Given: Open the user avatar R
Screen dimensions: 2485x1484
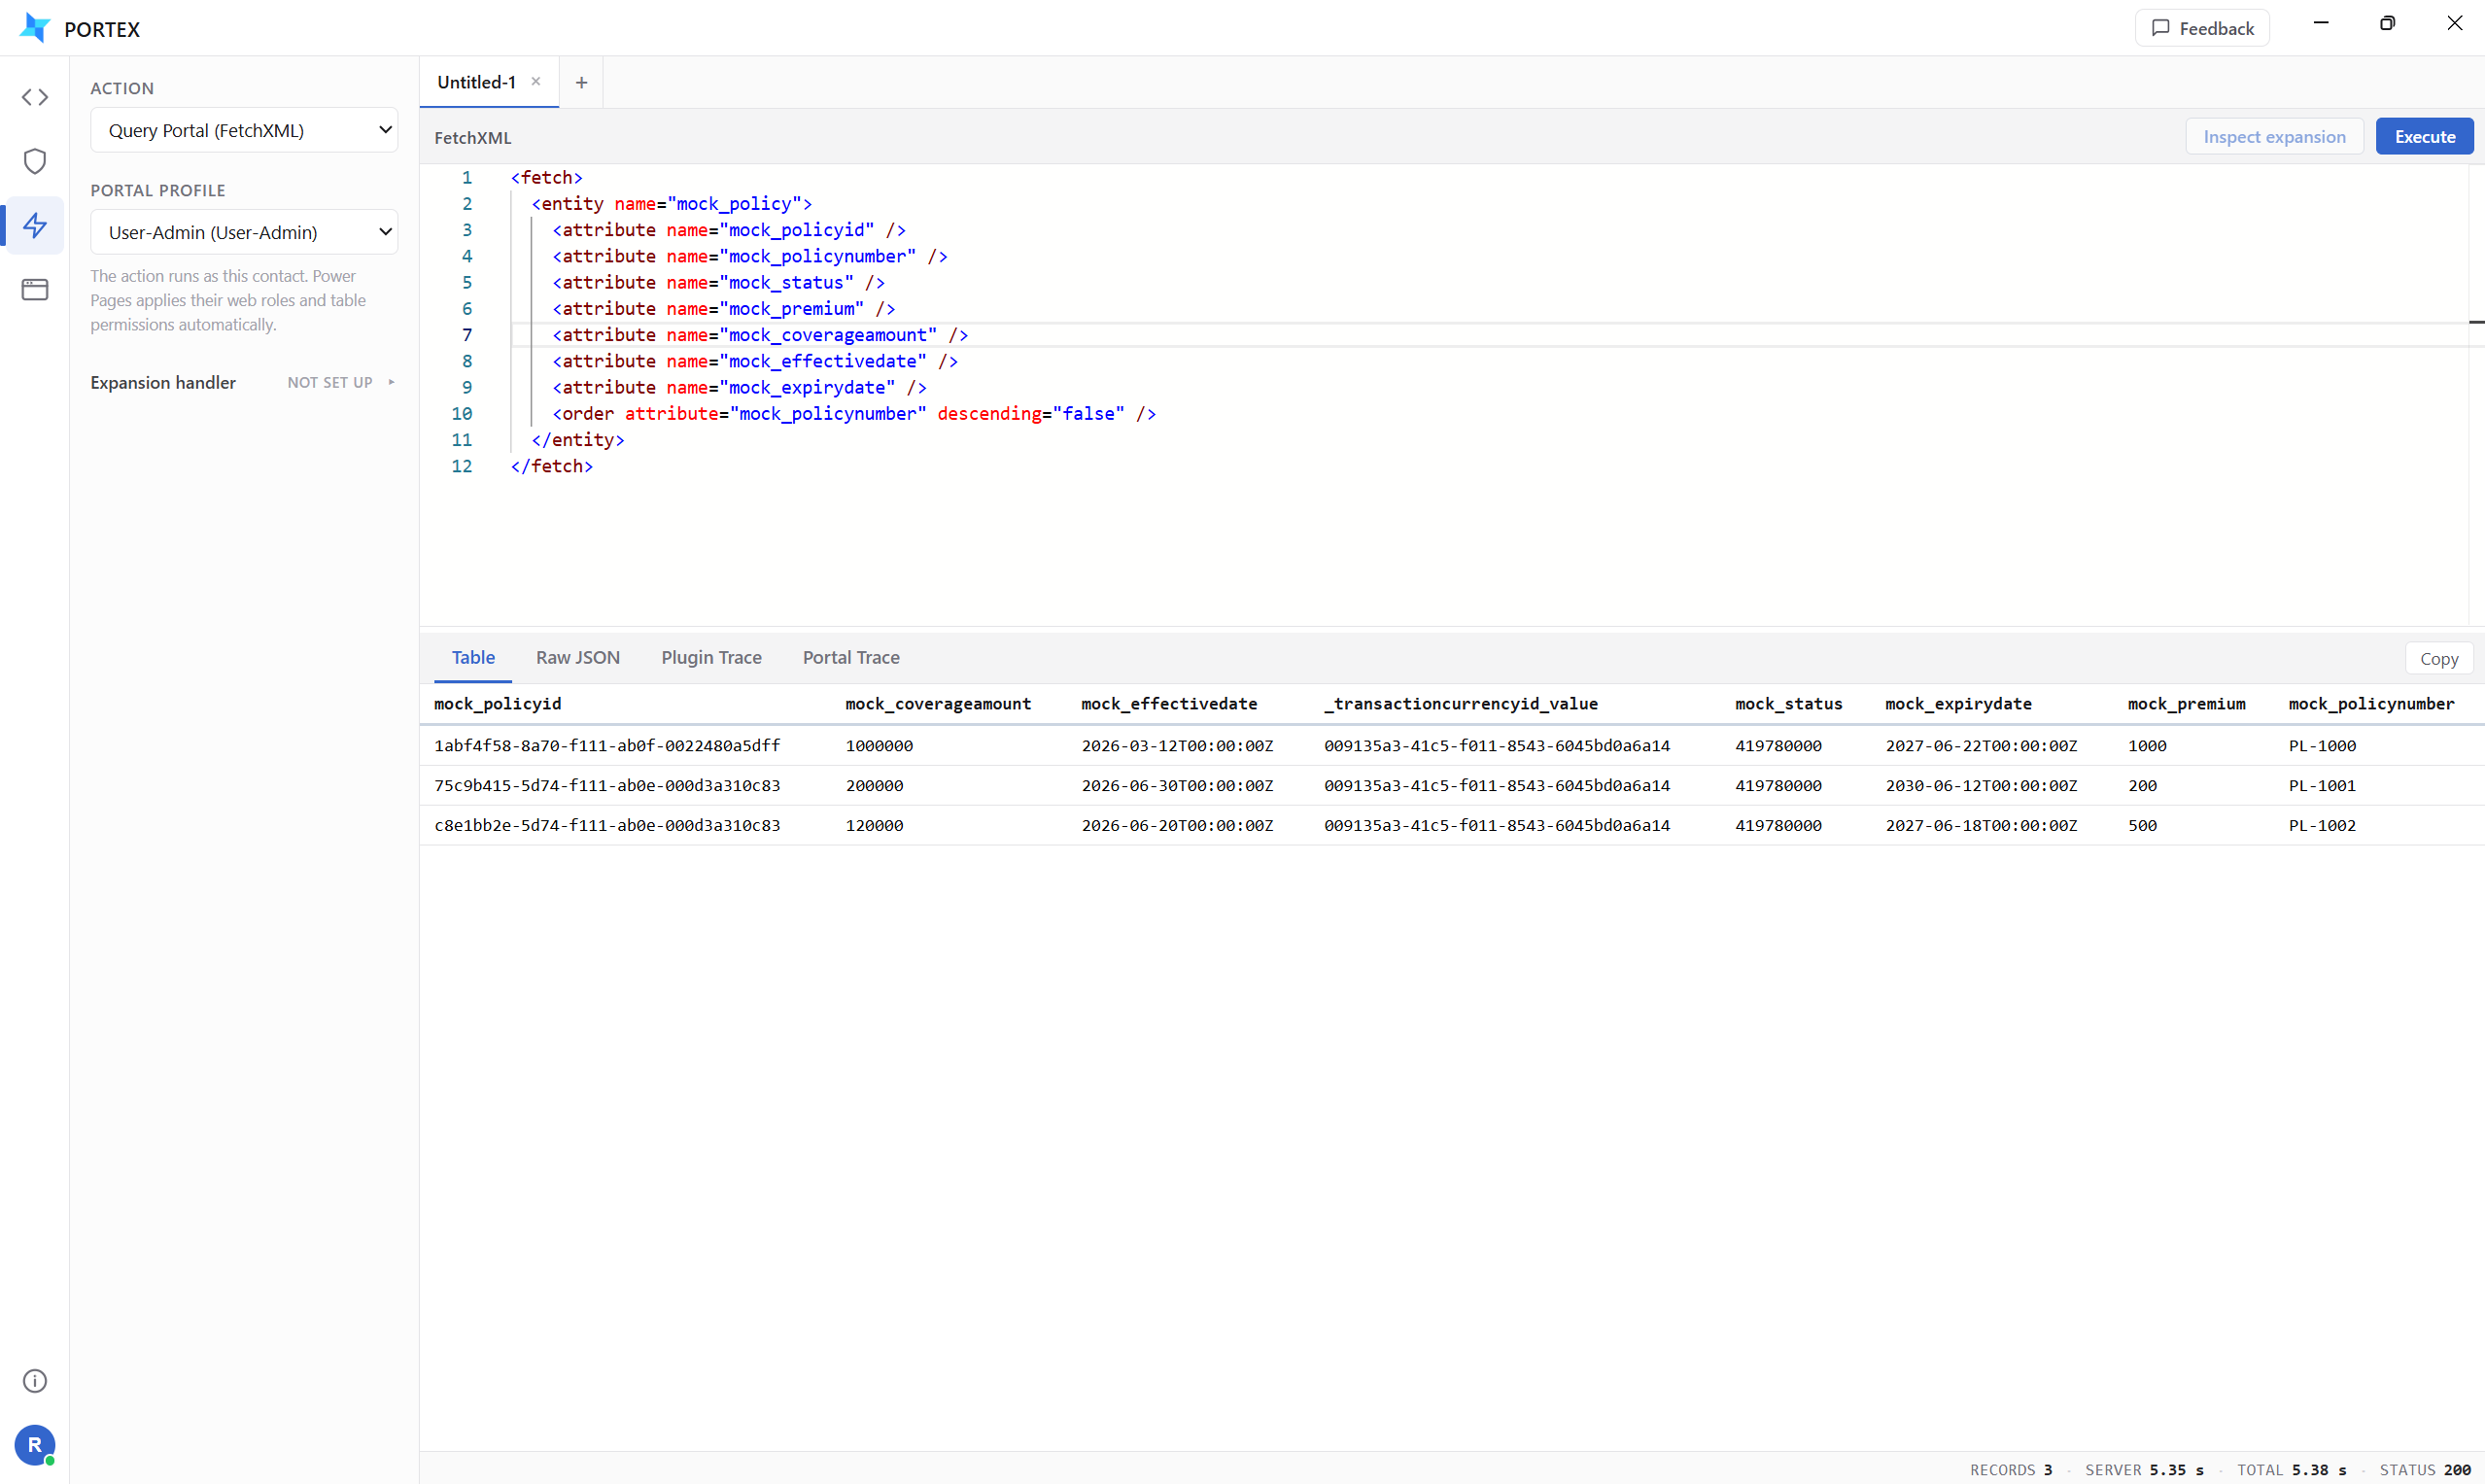Looking at the screenshot, I should click(x=35, y=1444).
